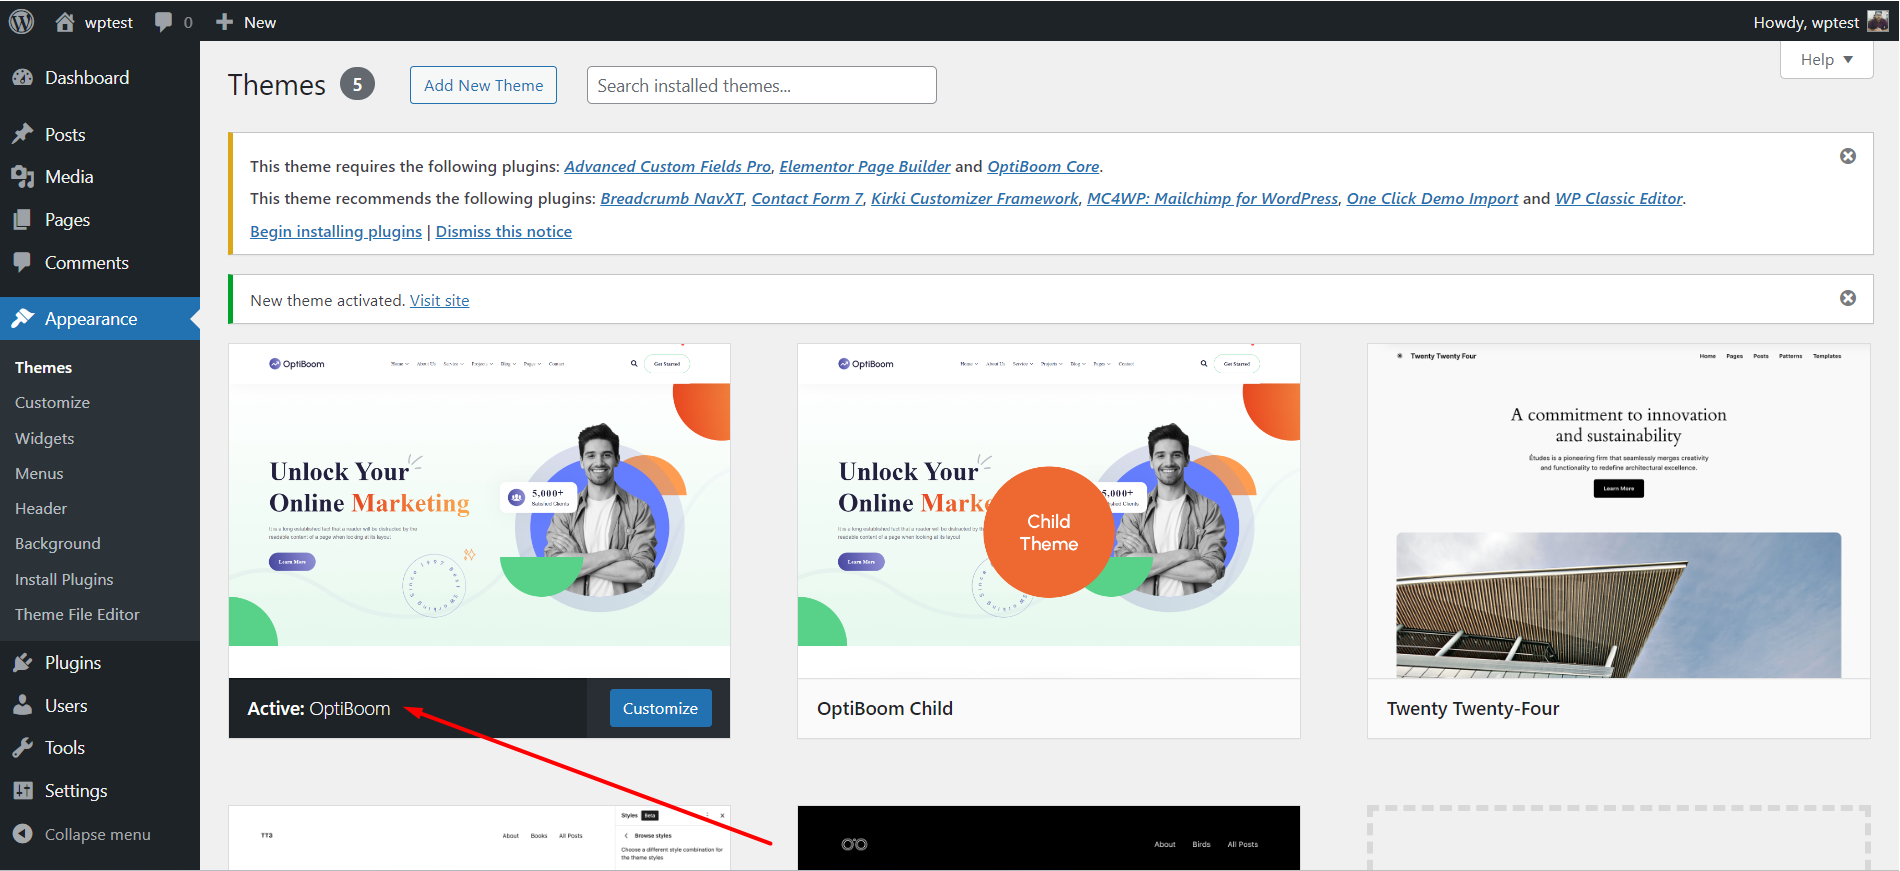Open the Contact Form 7 link
1900x871 pixels.
pyautogui.click(x=807, y=198)
